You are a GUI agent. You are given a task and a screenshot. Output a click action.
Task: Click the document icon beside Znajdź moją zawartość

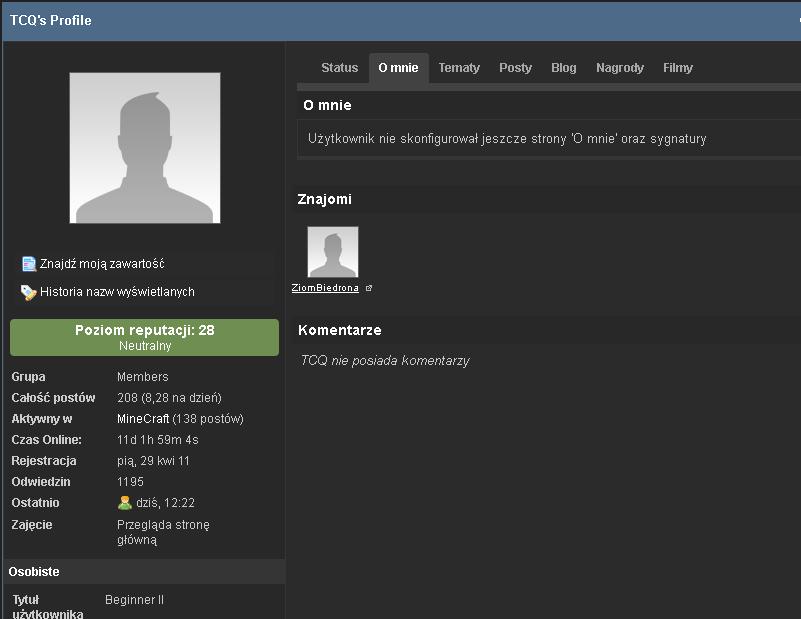pos(29,264)
